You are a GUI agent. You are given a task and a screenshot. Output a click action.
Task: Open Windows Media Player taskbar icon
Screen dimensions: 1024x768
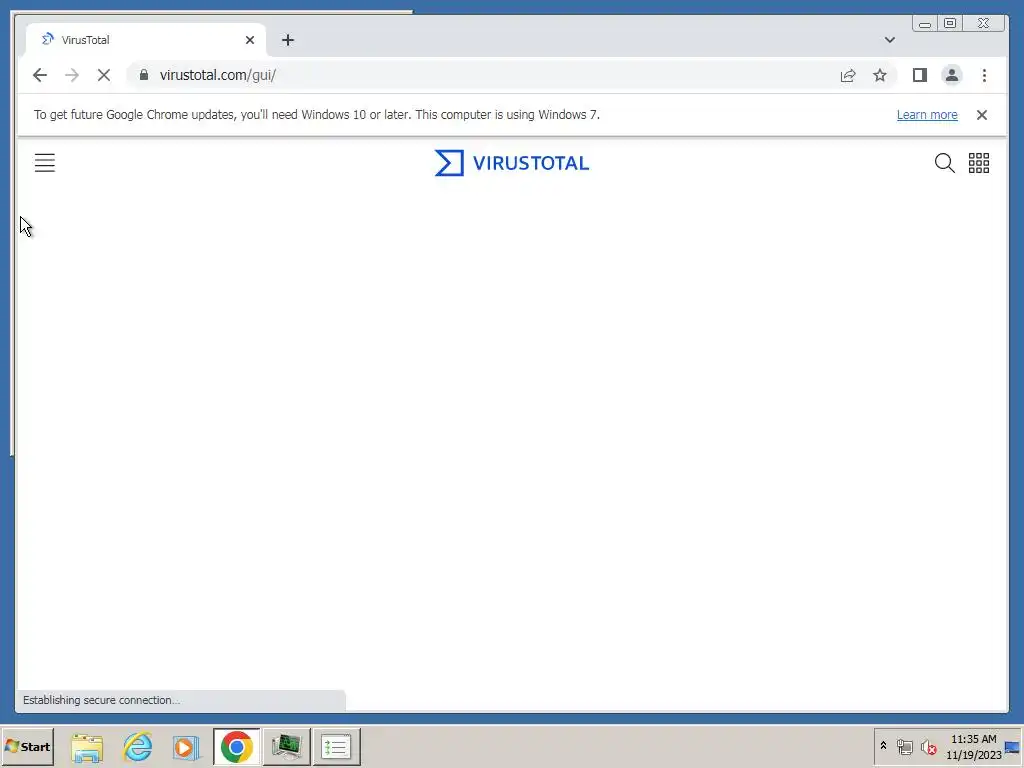click(x=186, y=746)
